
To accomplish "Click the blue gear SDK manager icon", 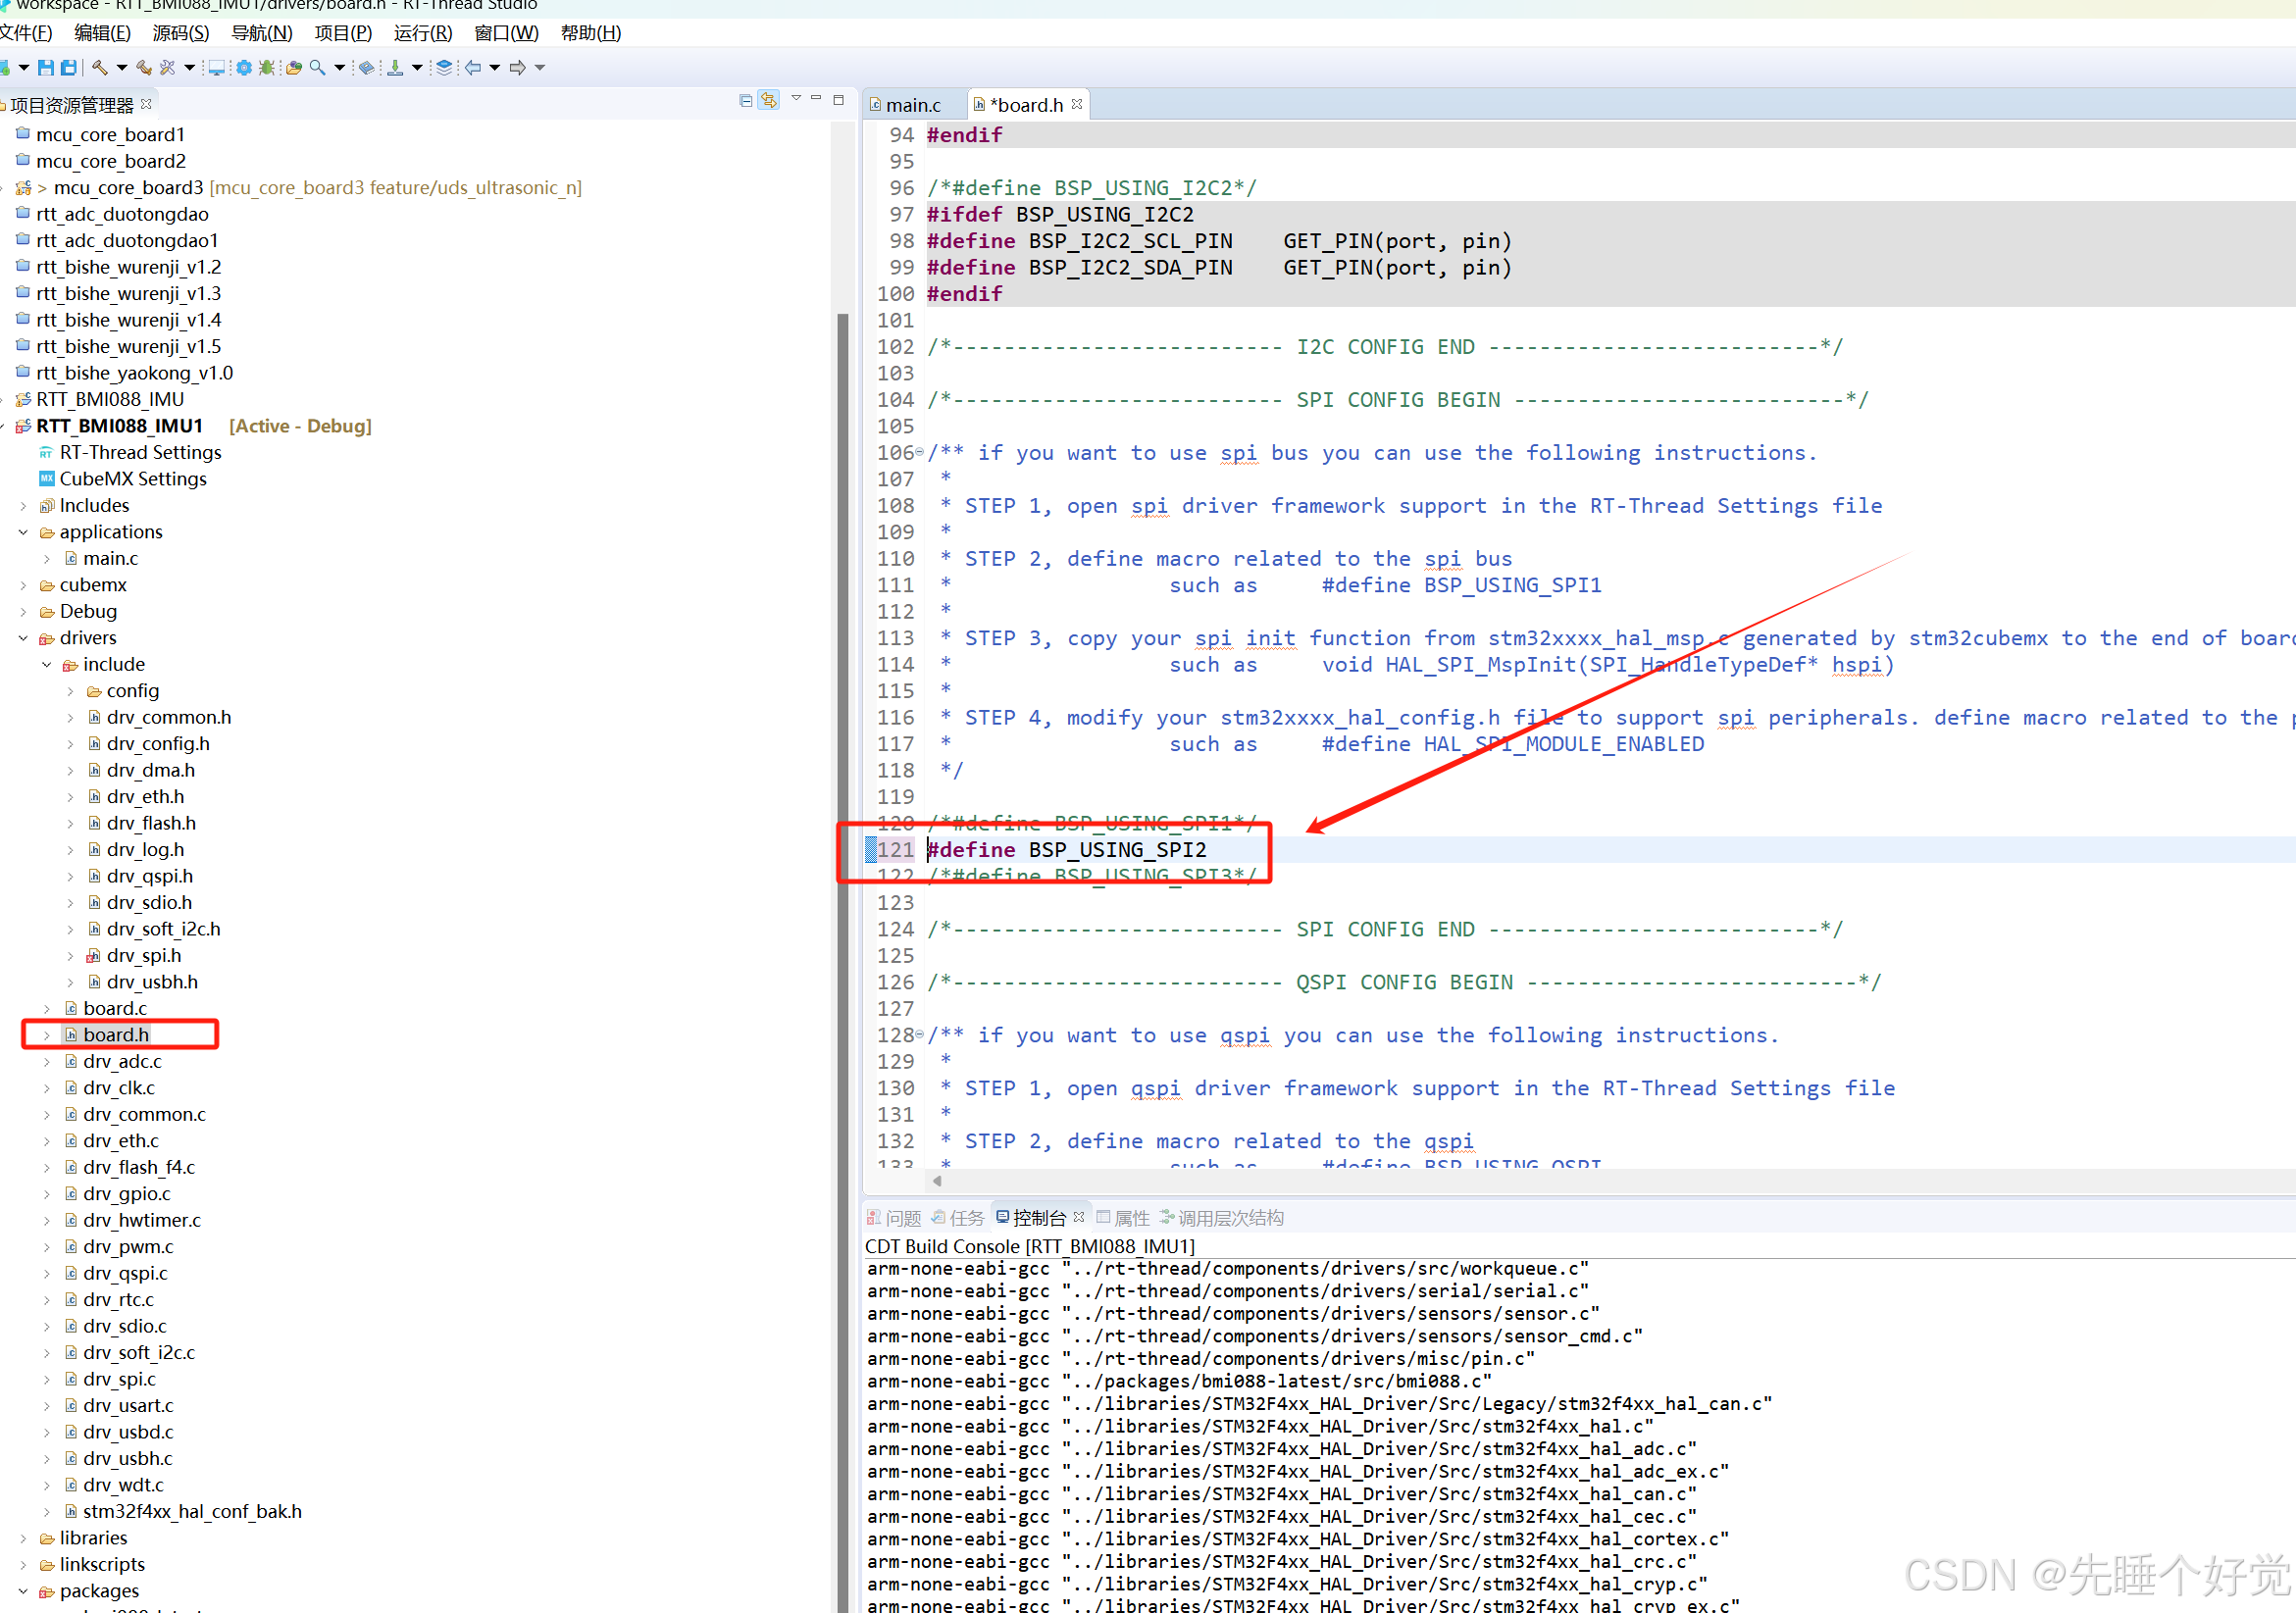I will (x=243, y=68).
